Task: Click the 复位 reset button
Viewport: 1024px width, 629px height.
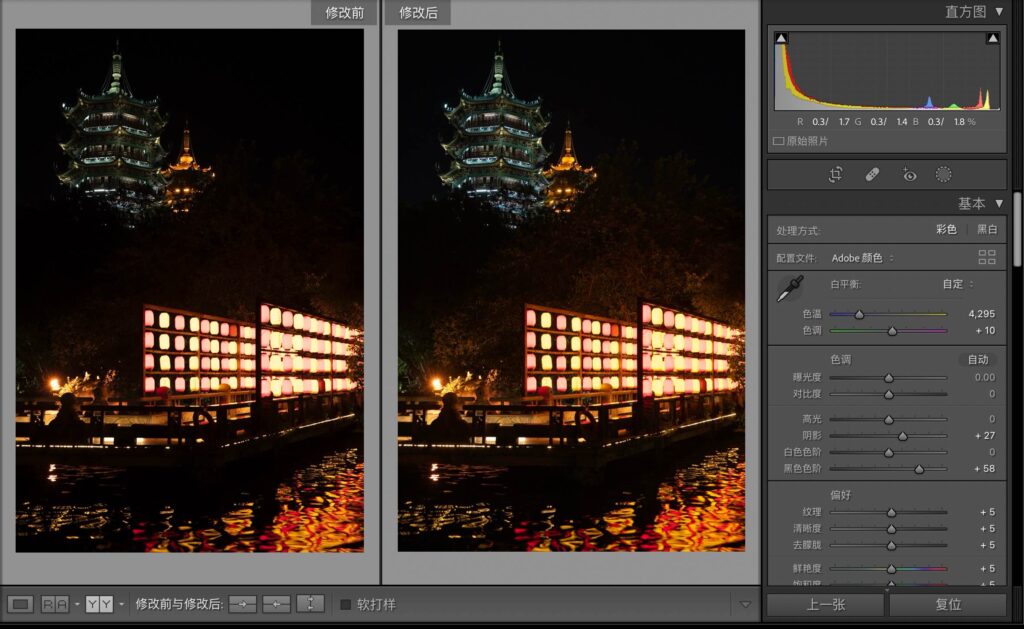Action: [947, 605]
